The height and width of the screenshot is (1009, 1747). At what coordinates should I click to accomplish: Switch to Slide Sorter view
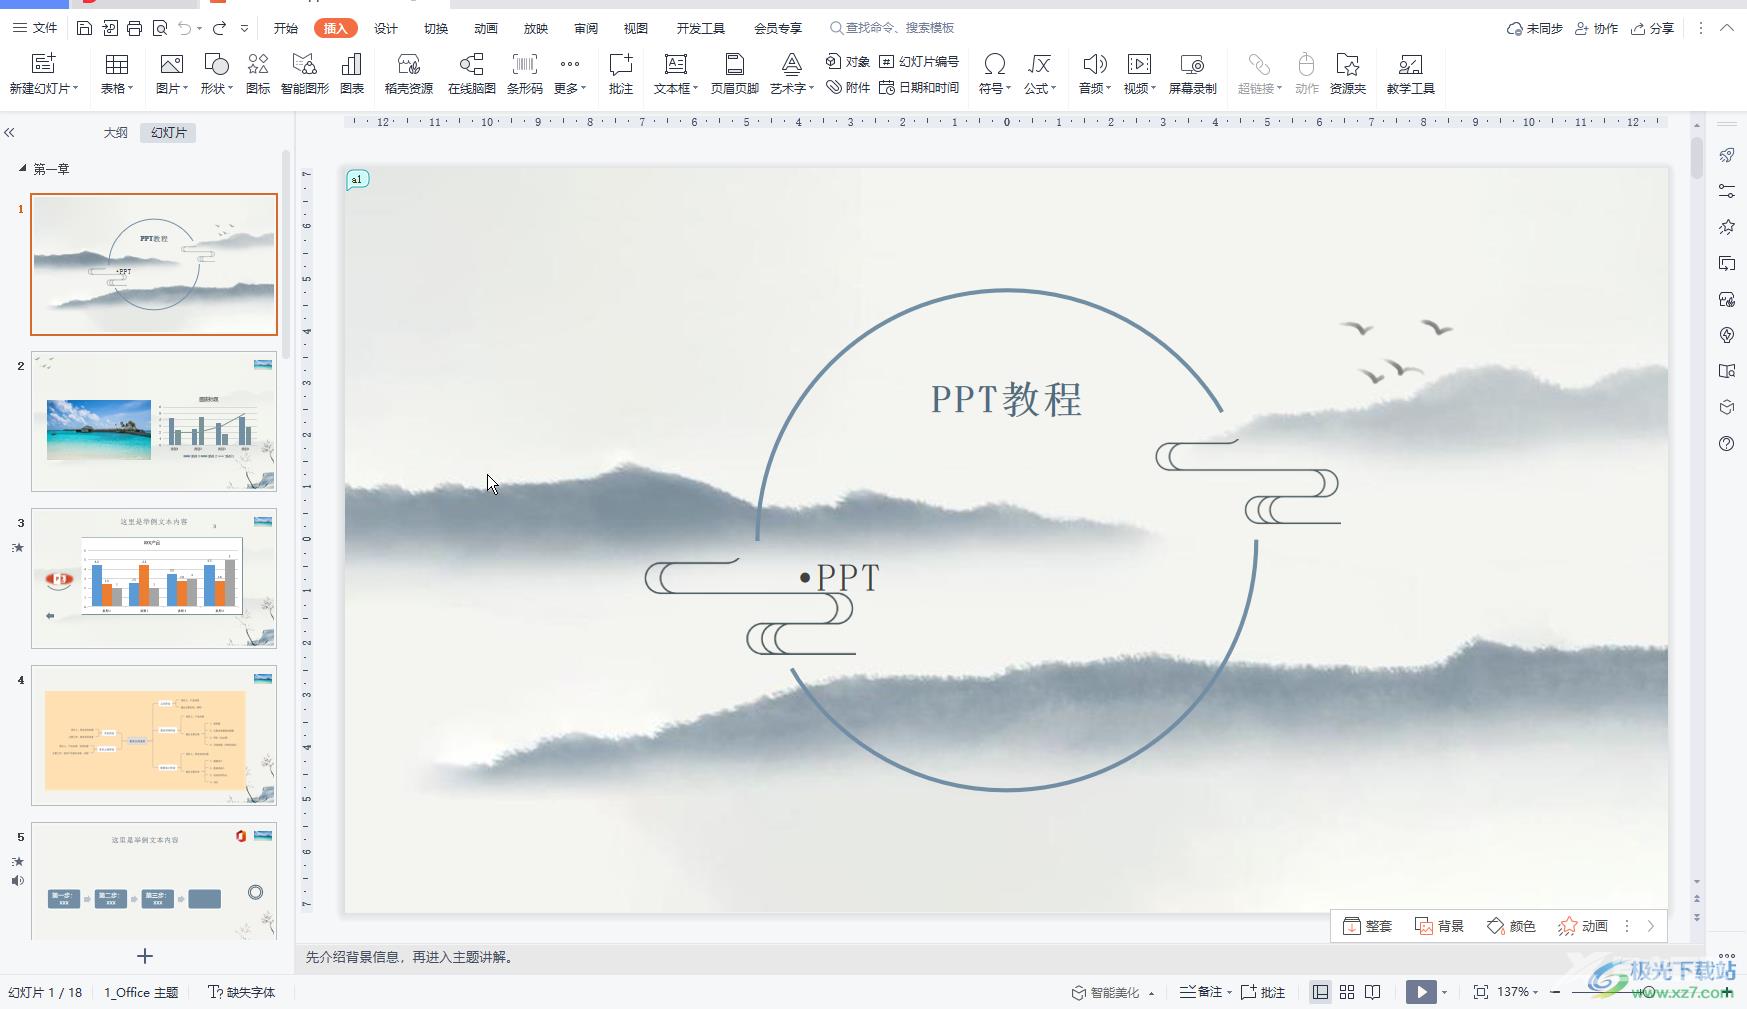tap(1347, 992)
